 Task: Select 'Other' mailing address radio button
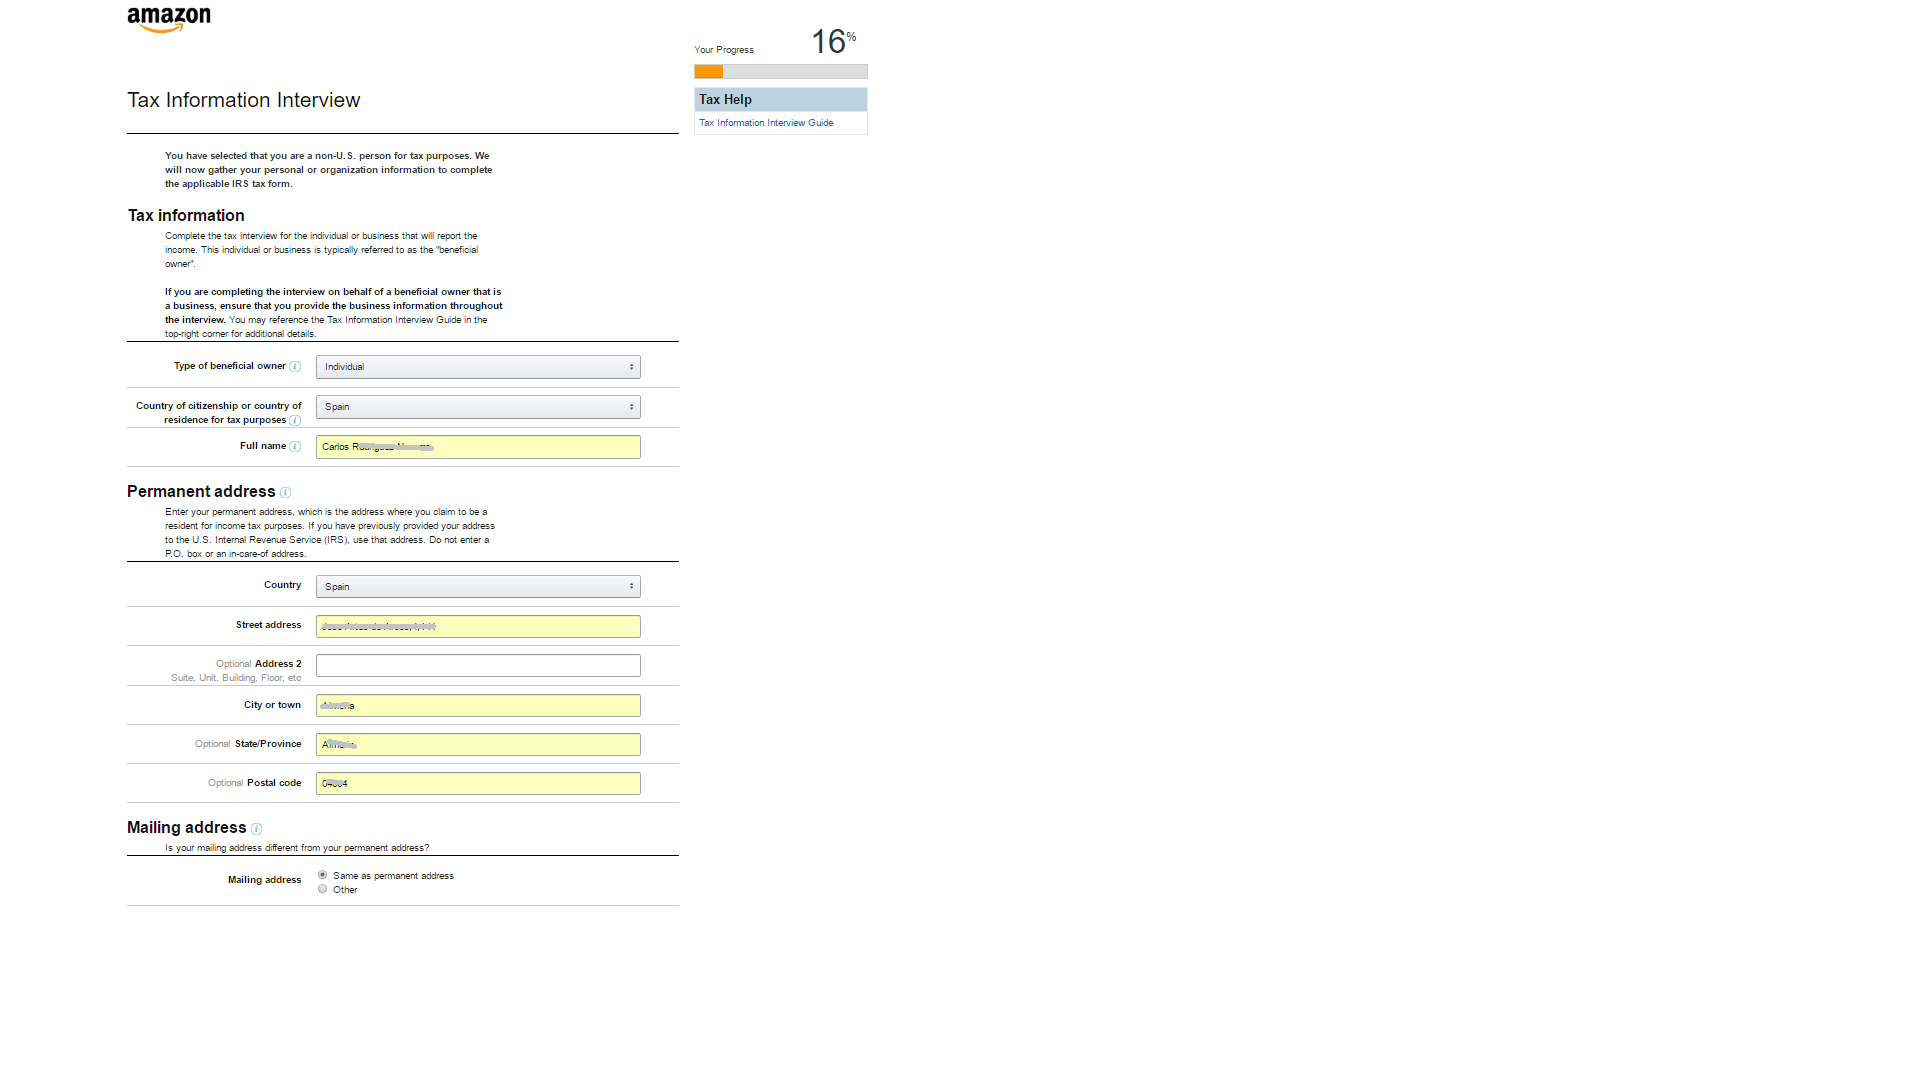click(x=323, y=889)
